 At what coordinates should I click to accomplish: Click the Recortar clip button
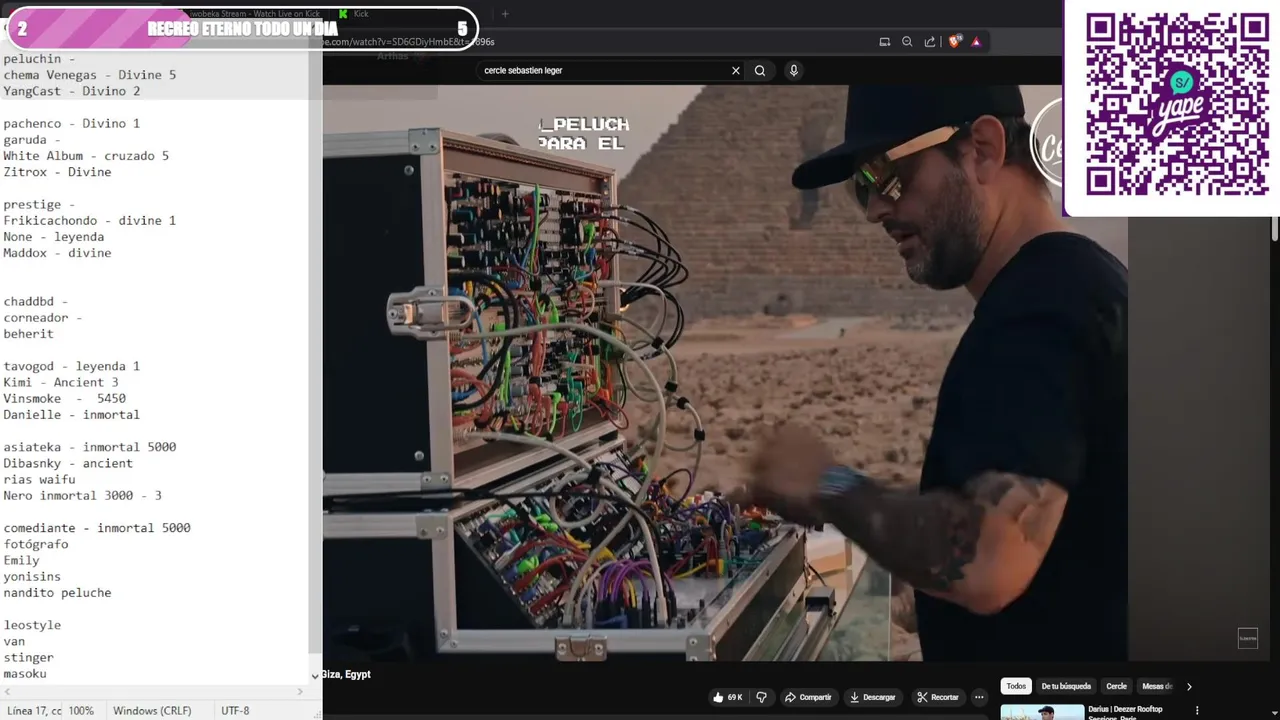point(938,697)
